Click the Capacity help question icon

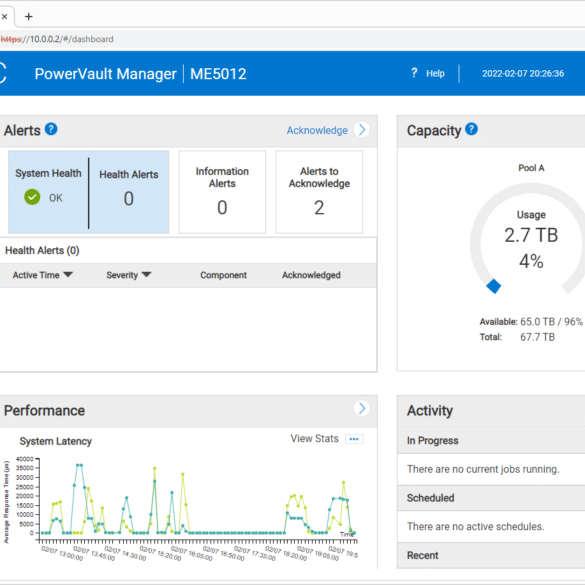point(472,129)
